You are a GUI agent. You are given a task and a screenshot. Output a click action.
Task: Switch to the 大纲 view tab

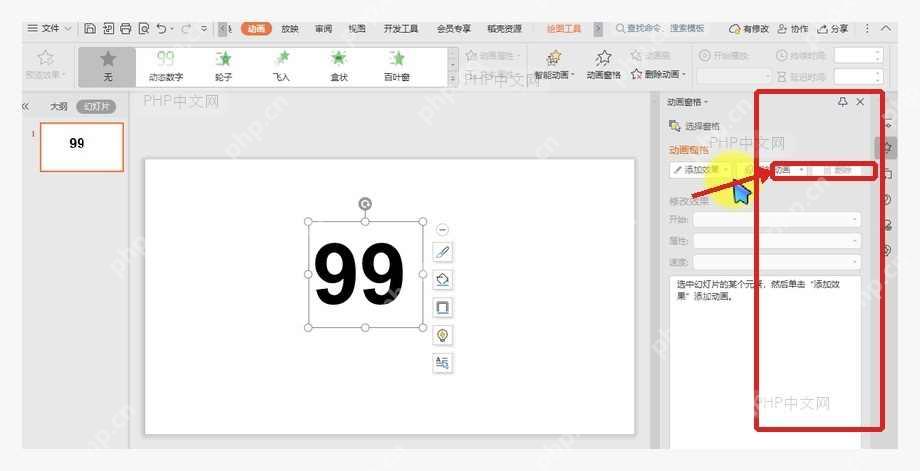pyautogui.click(x=58, y=107)
